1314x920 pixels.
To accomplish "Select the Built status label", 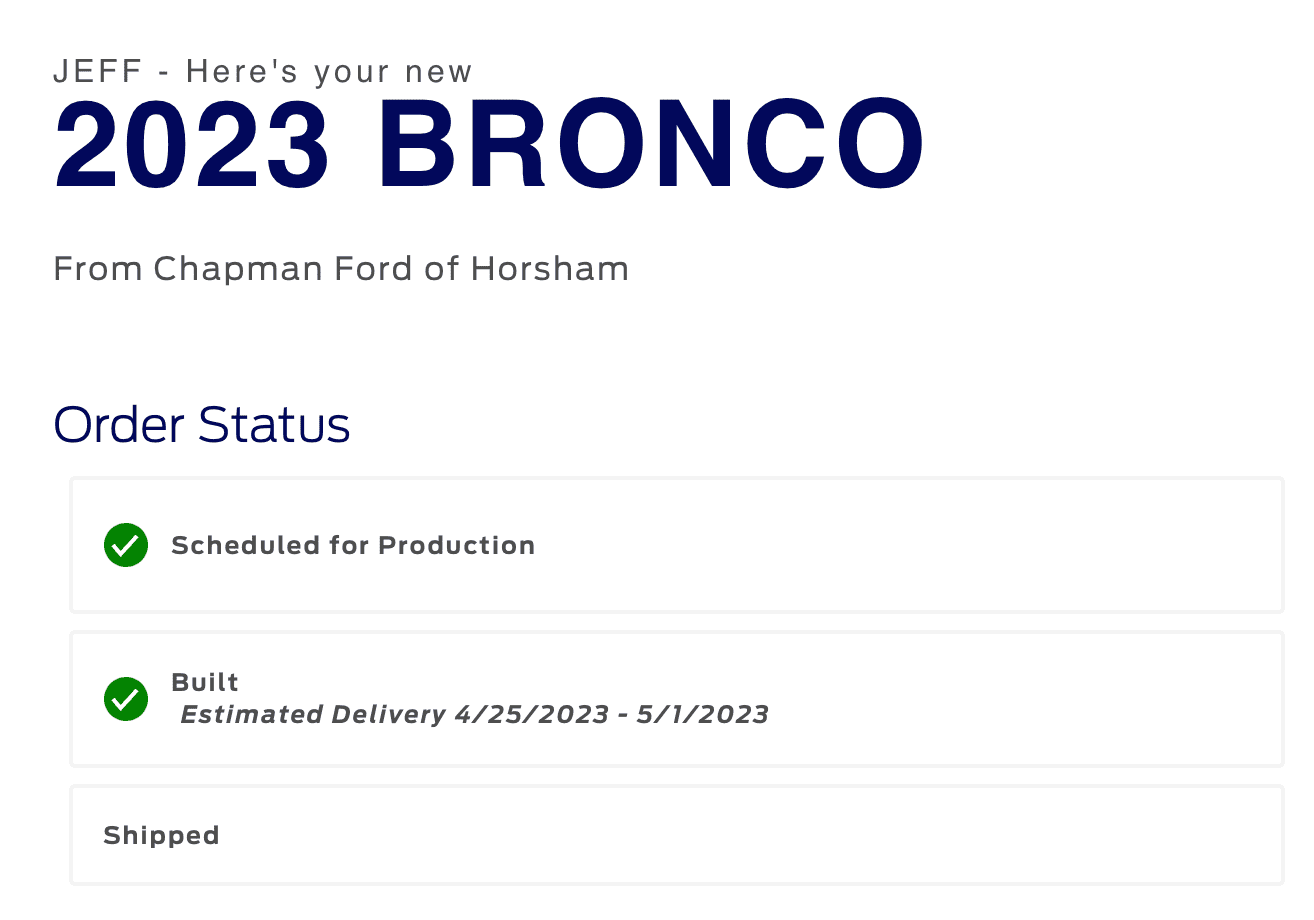I will 205,682.
